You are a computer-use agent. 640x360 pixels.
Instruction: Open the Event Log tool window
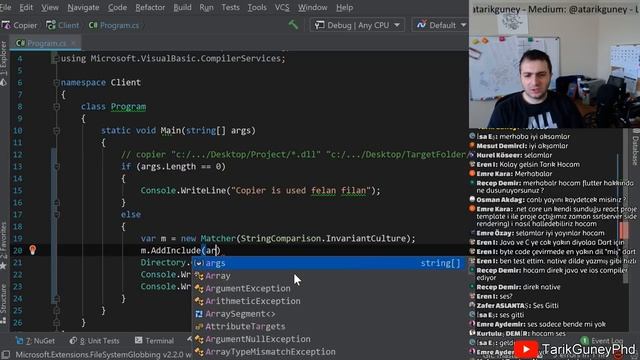pyautogui.click(x=602, y=340)
